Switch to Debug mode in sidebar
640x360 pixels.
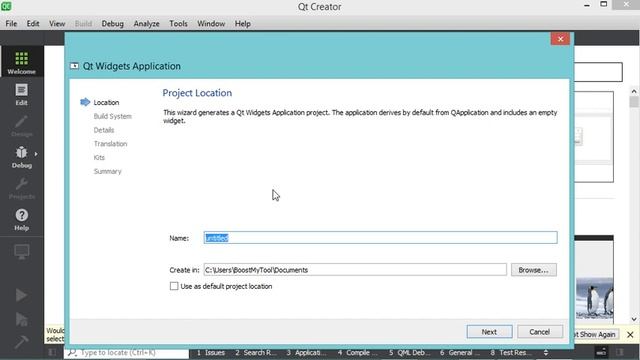[22, 157]
